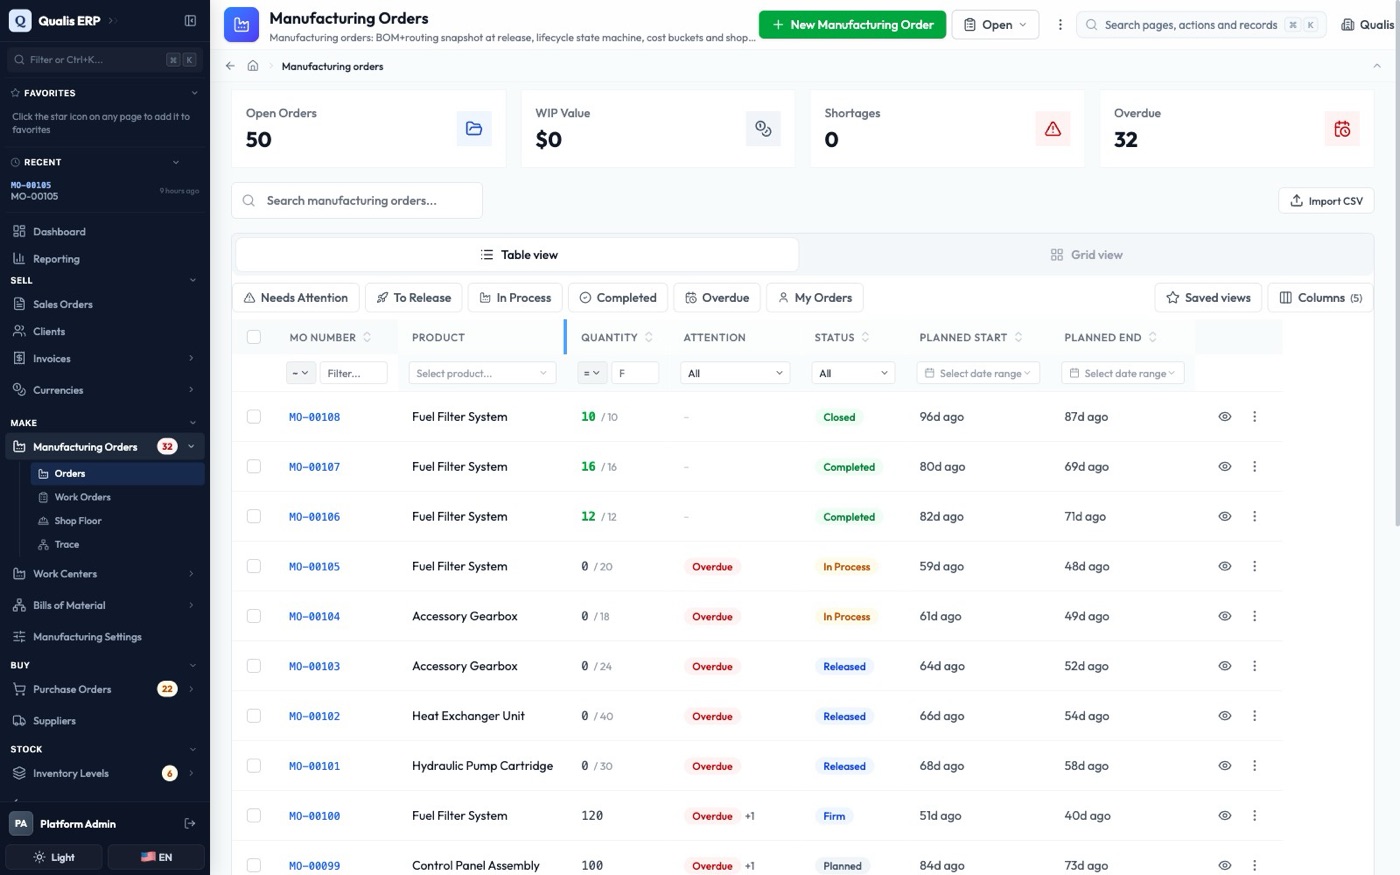Click back arrow in breadcrumb bar

(x=230, y=66)
